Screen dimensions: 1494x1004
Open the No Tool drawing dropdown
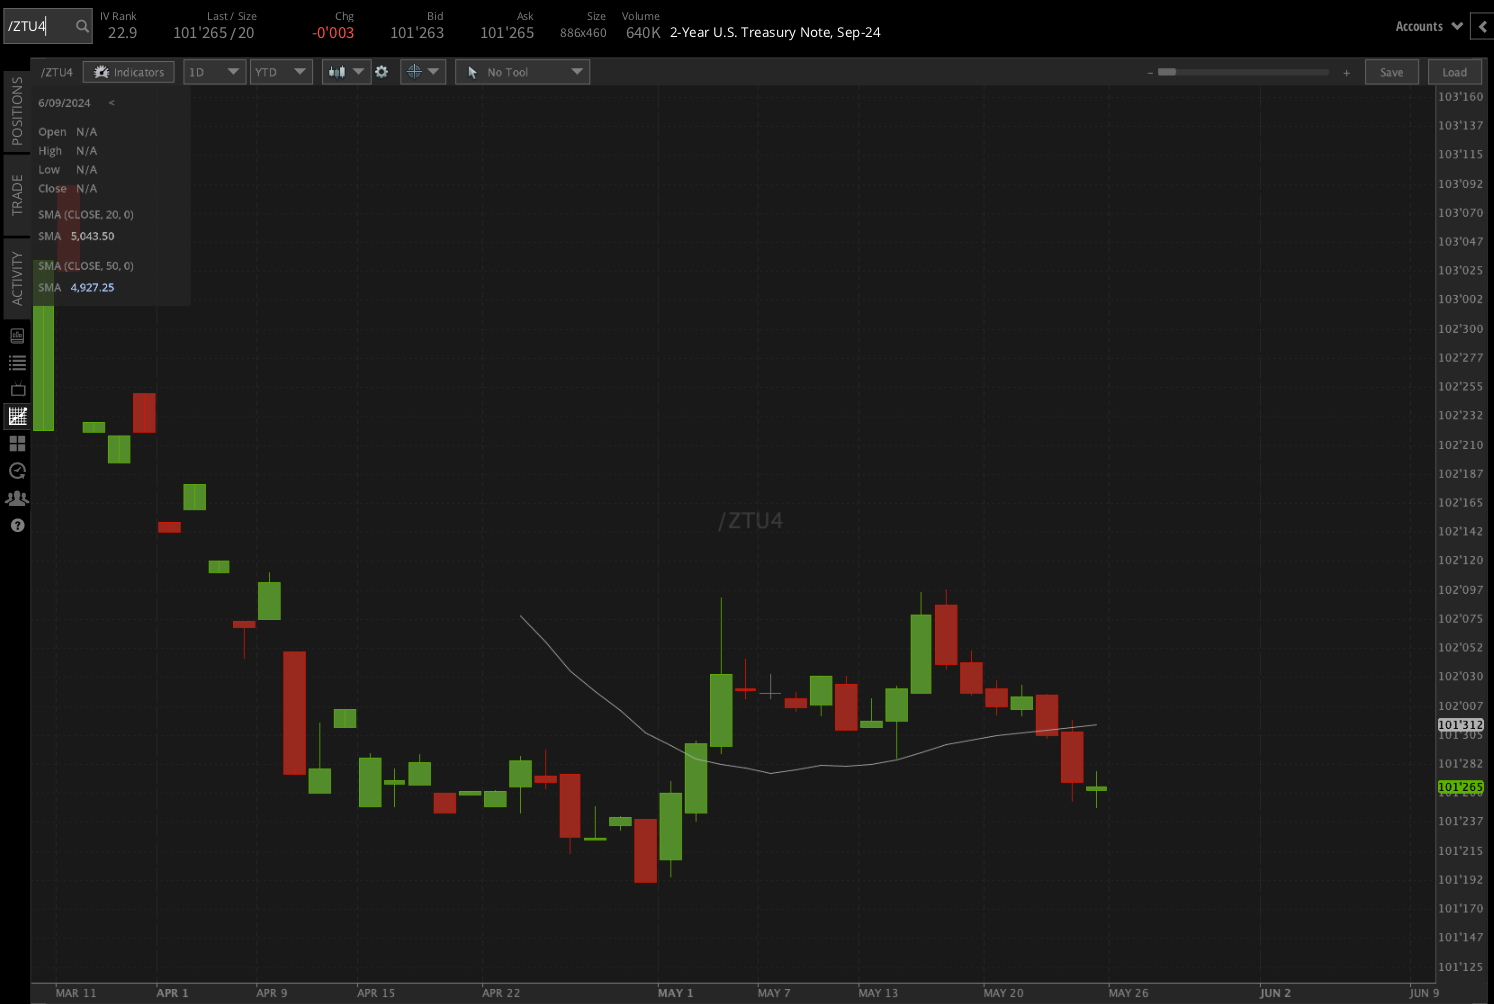pyautogui.click(x=522, y=72)
